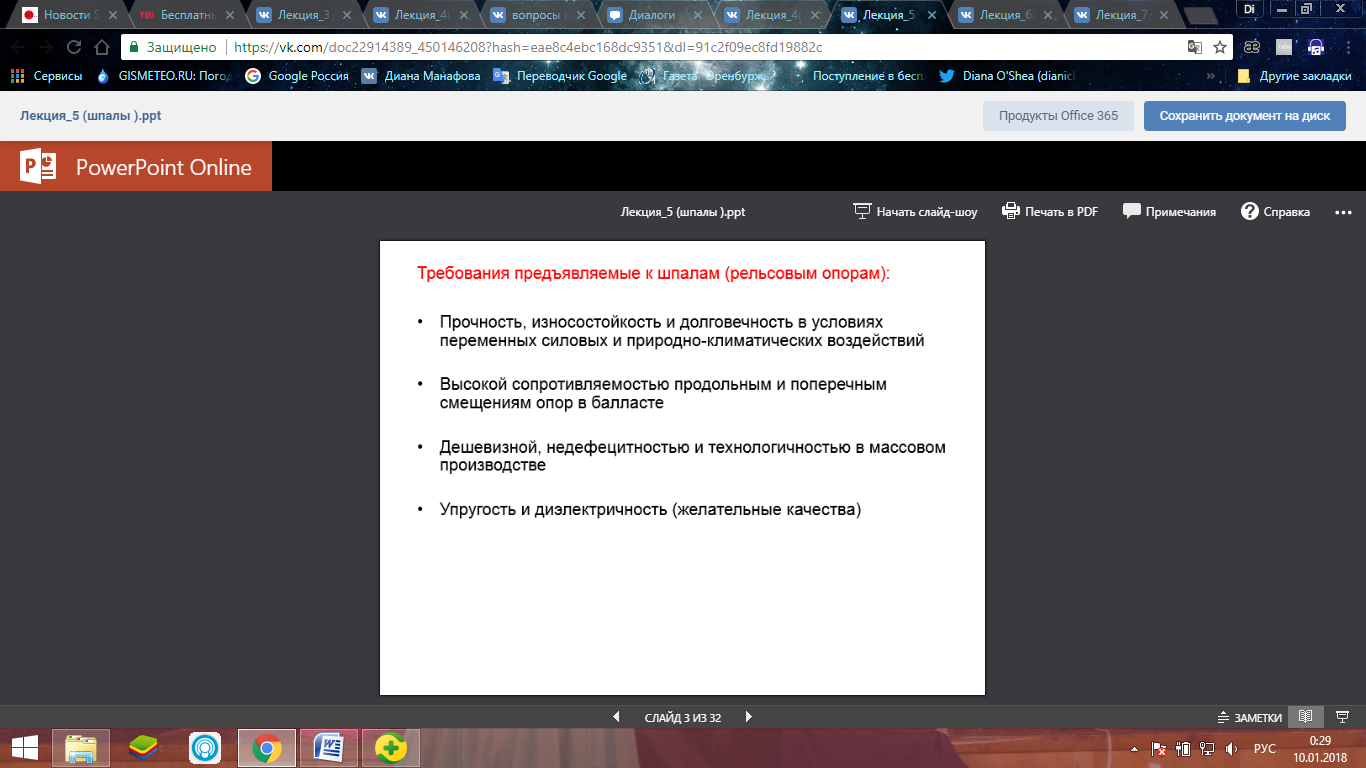Open the green plus app on taskbar
This screenshot has height=768, width=1366.
(391, 747)
